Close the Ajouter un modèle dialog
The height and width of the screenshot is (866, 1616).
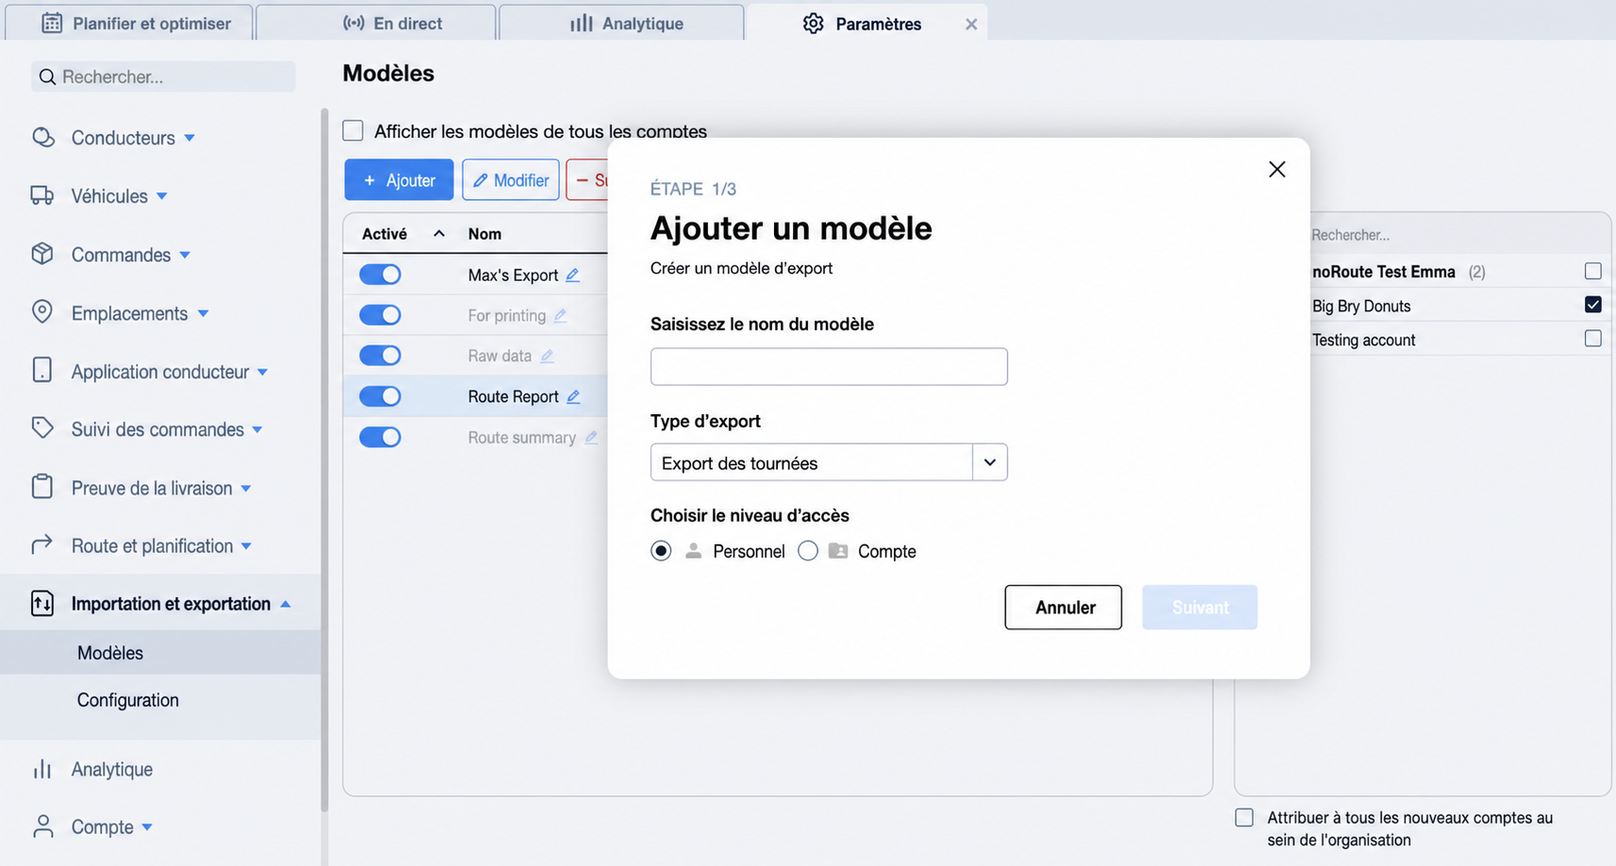pyautogui.click(x=1277, y=169)
